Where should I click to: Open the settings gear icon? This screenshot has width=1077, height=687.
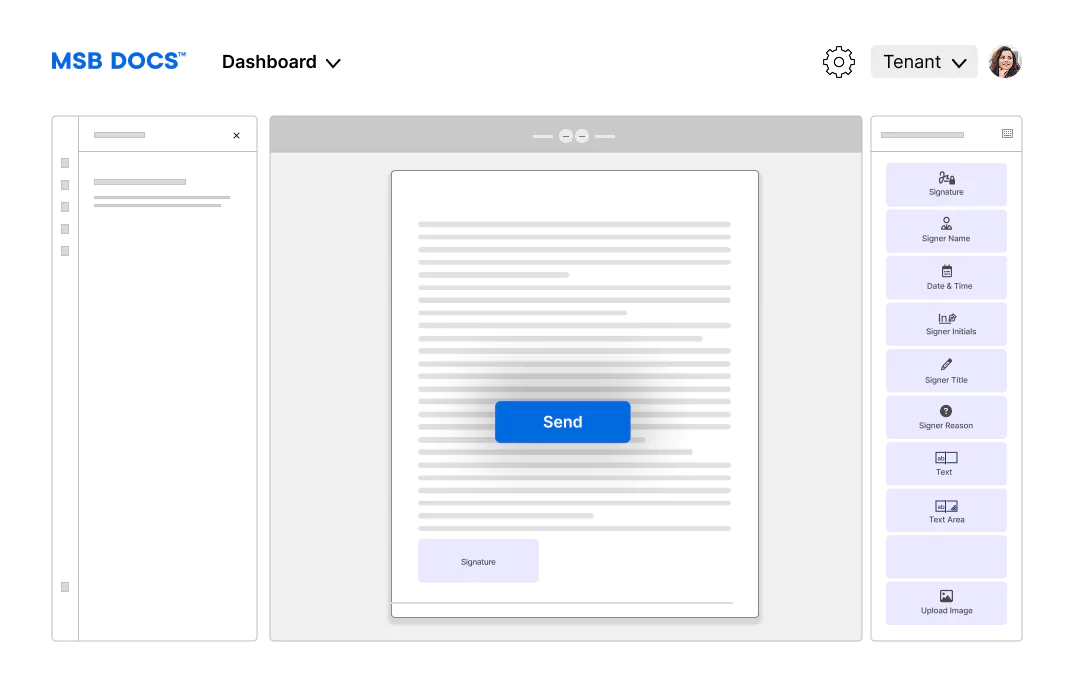coord(838,62)
